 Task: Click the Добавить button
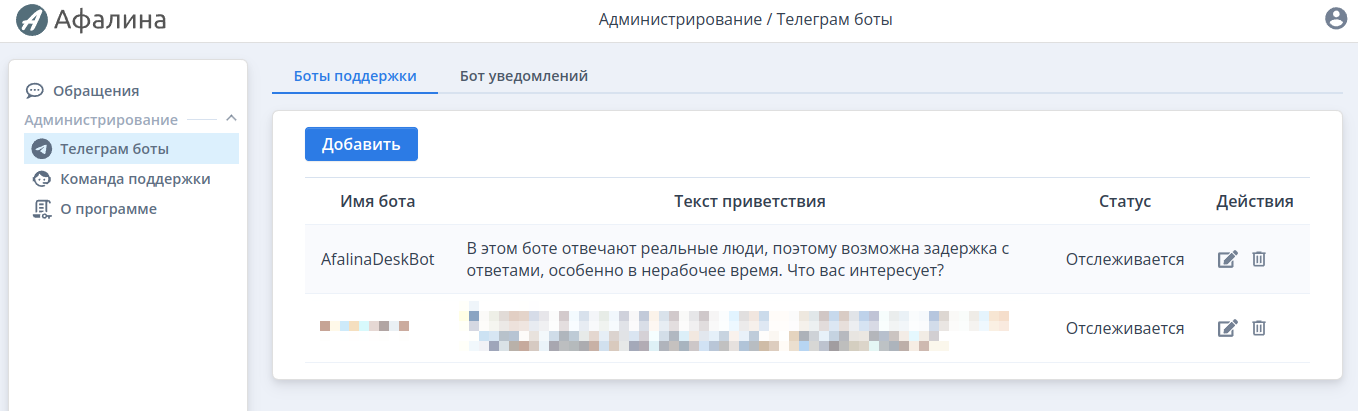pos(361,144)
